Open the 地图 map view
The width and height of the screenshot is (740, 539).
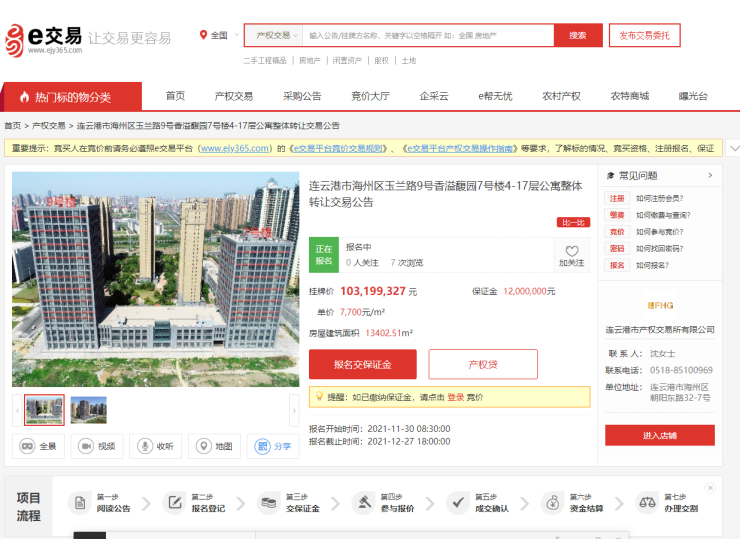214,446
